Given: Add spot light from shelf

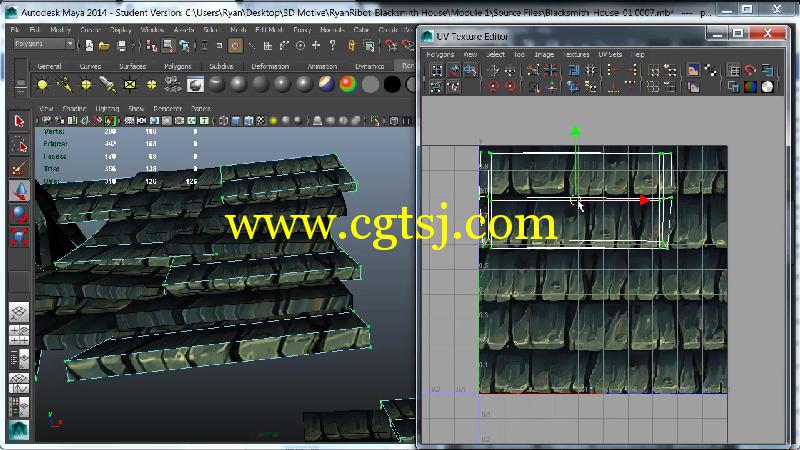Looking at the screenshot, I should 108,85.
